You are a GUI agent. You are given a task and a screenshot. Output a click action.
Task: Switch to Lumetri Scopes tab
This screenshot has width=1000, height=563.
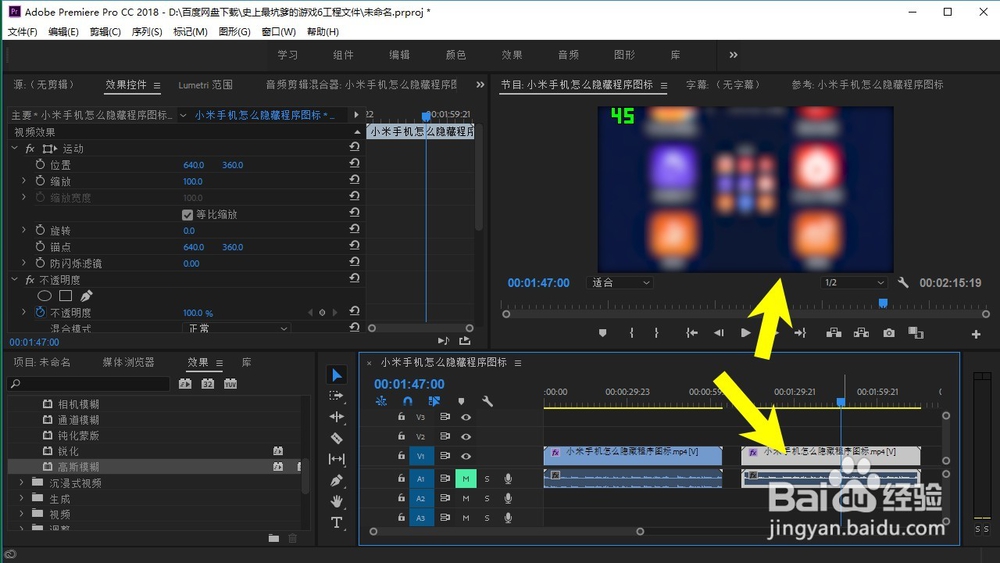coord(205,85)
